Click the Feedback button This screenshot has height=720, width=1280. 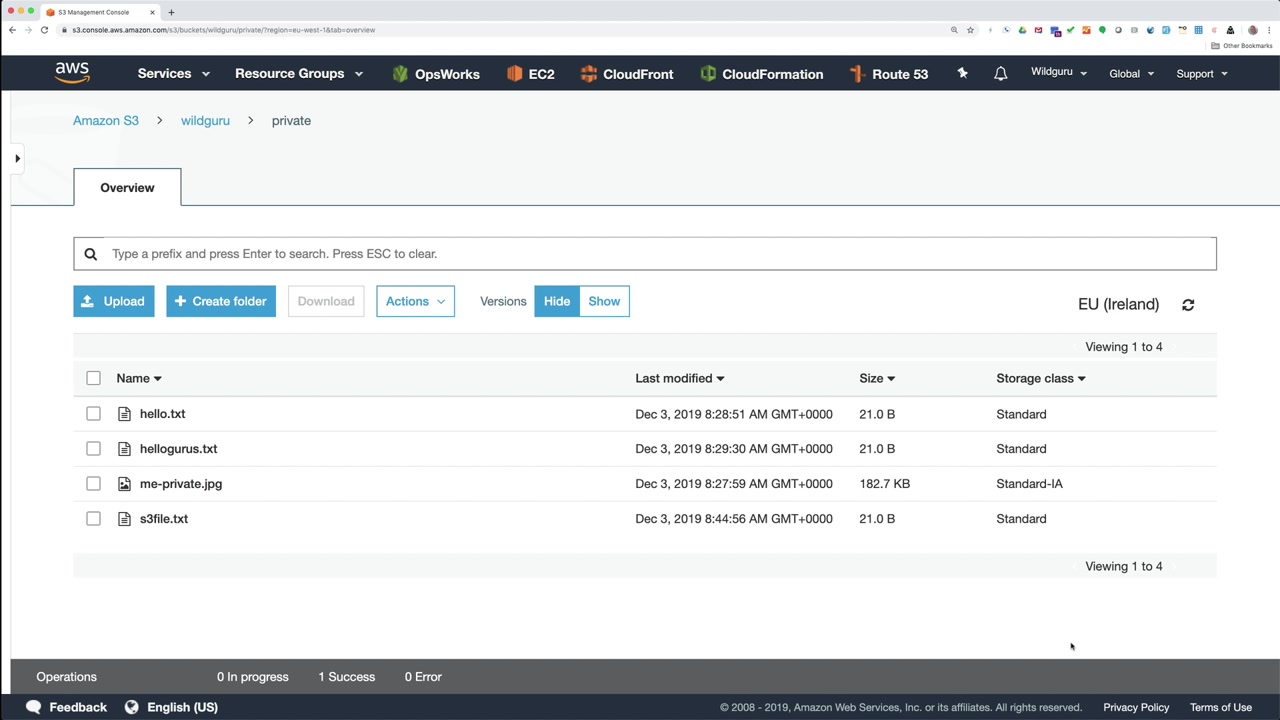[x=66, y=707]
